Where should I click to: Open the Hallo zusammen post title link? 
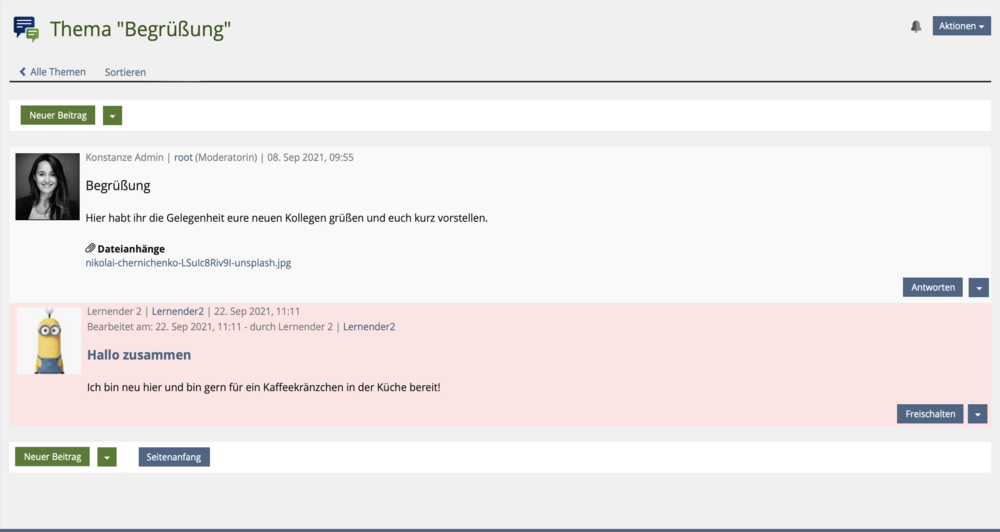point(139,355)
